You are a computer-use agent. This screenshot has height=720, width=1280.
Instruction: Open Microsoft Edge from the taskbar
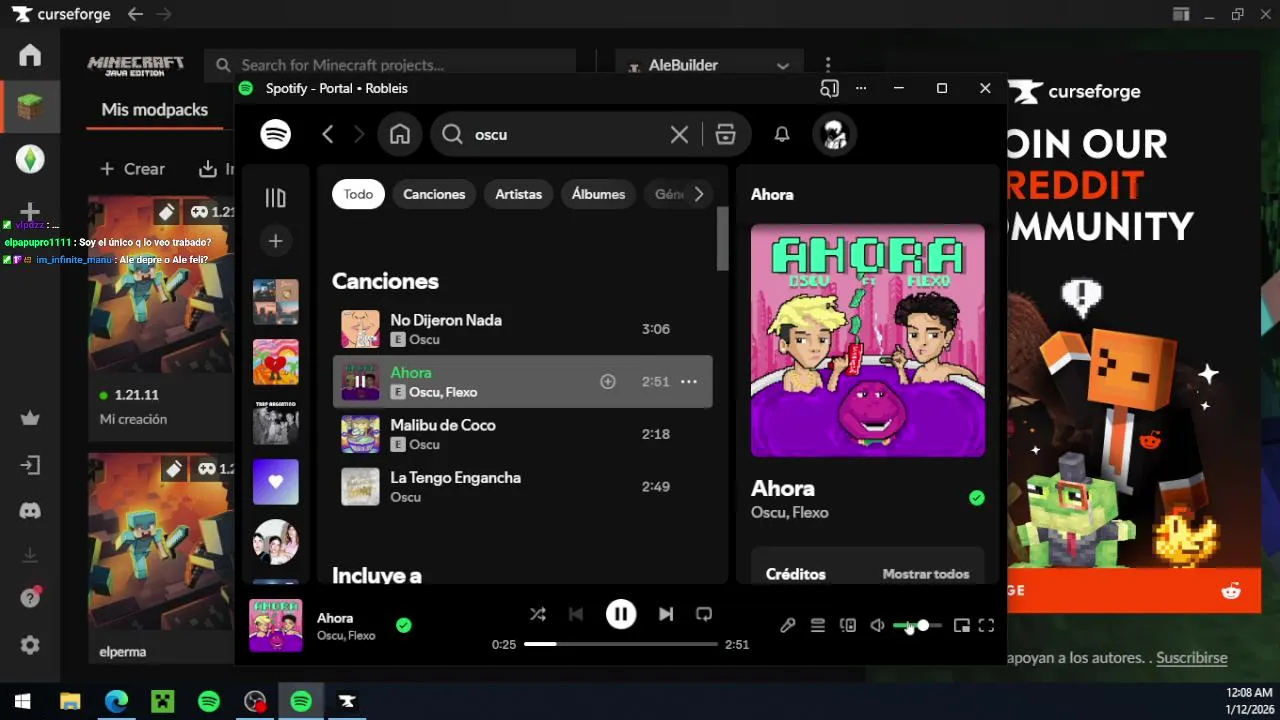tap(116, 701)
